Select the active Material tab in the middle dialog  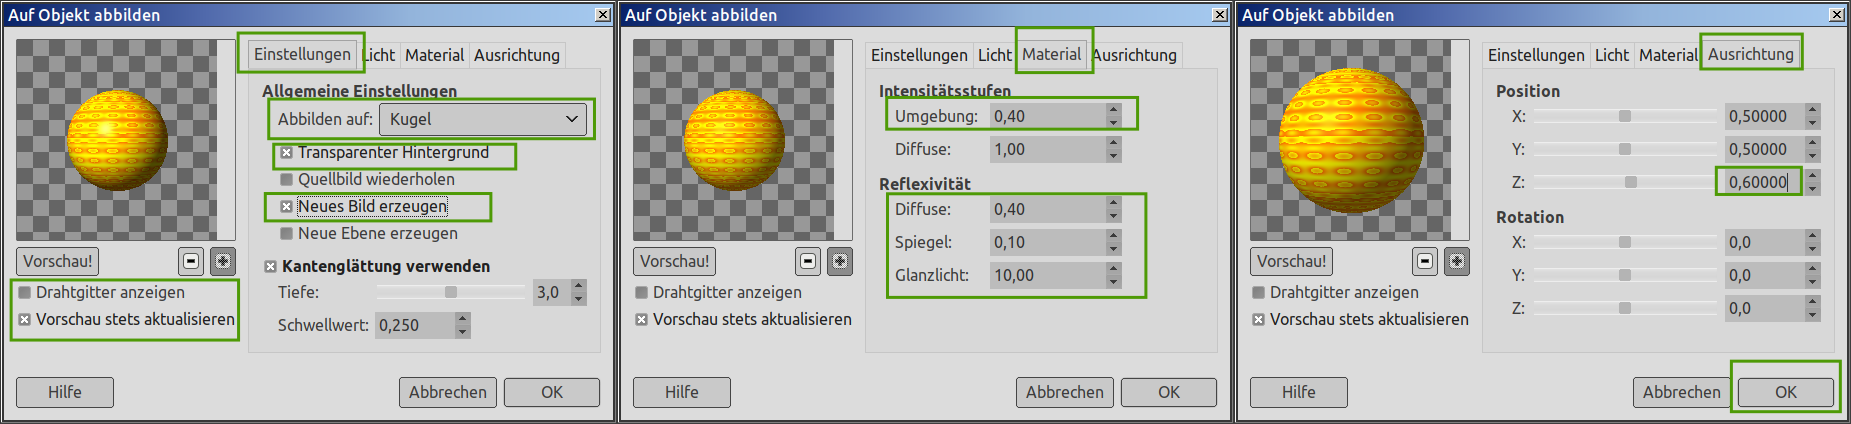coord(1052,54)
